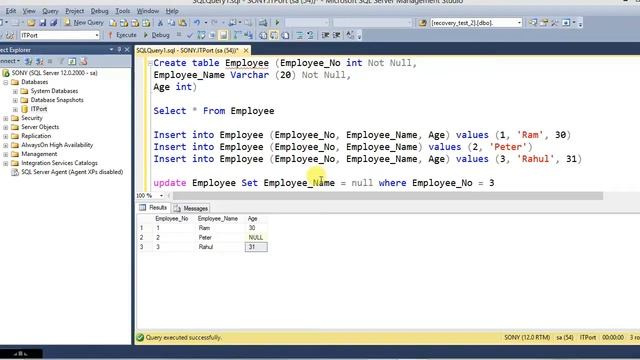This screenshot has width=640, height=360.
Task: Click the Parse checkmark icon
Action: tap(190, 36)
